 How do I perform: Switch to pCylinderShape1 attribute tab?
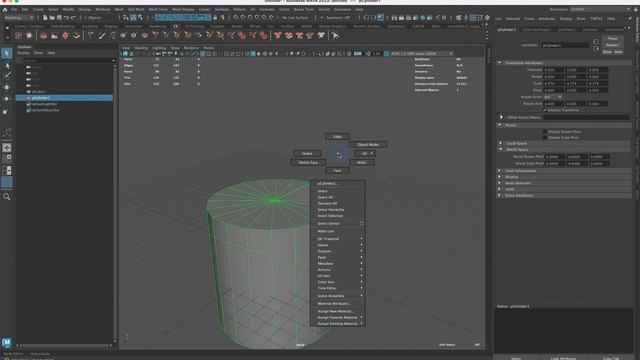pos(536,30)
